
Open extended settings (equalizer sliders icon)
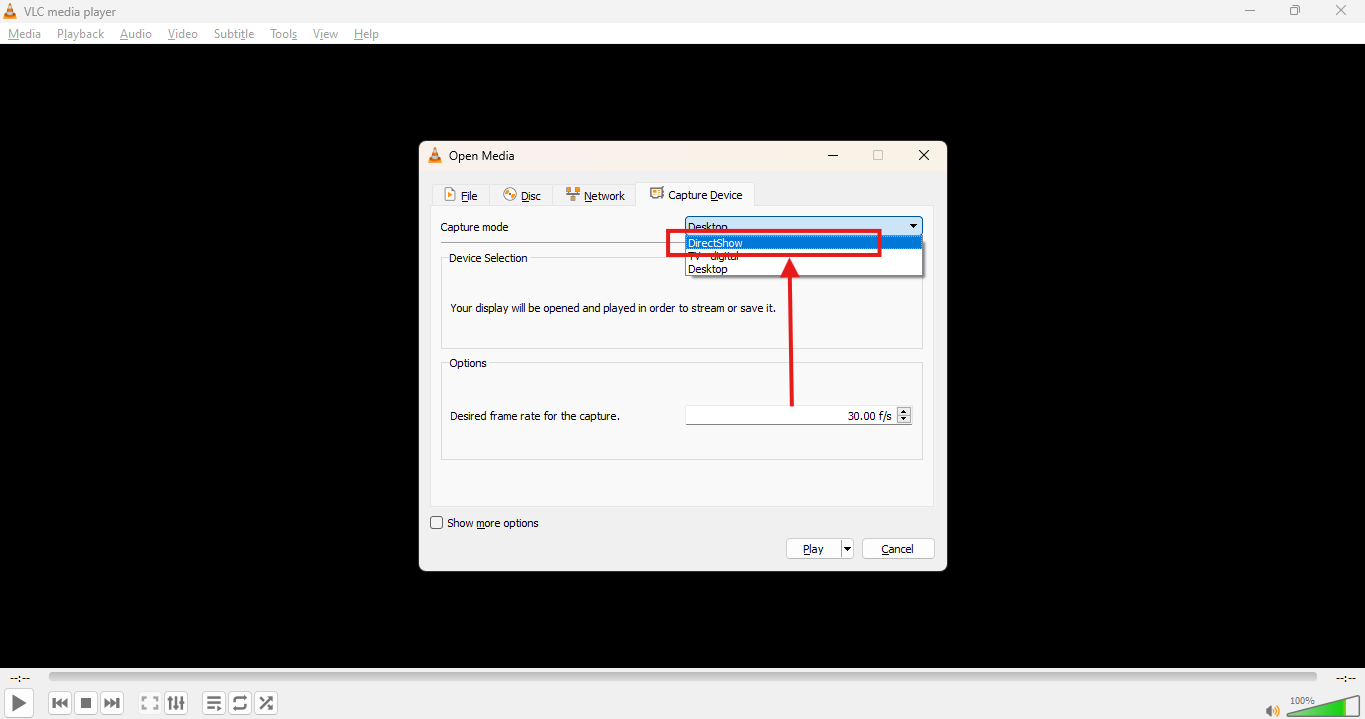[x=176, y=703]
